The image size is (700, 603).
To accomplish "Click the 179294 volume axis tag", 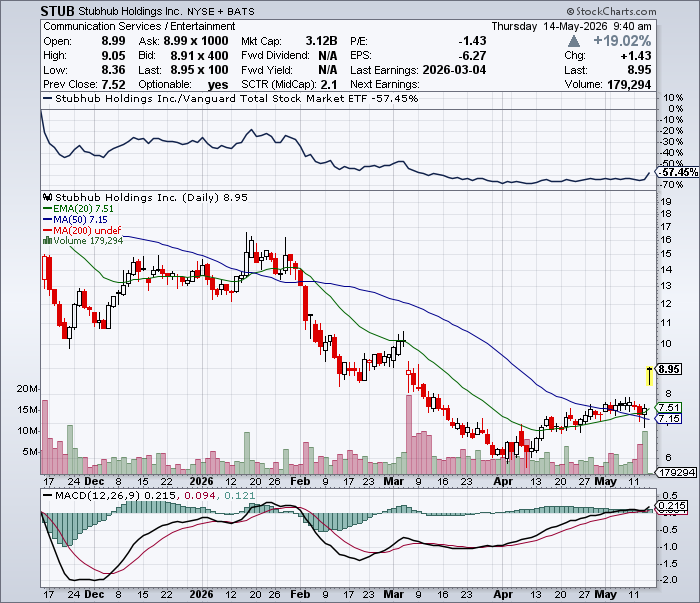I will [676, 472].
